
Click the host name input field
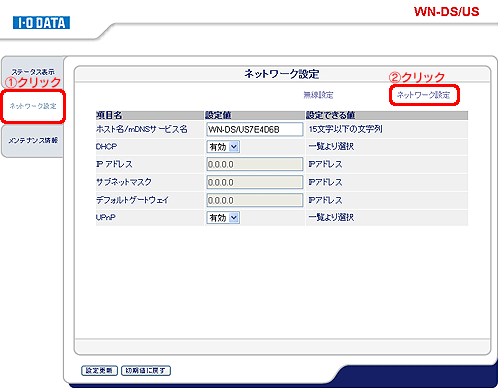pyautogui.click(x=255, y=129)
